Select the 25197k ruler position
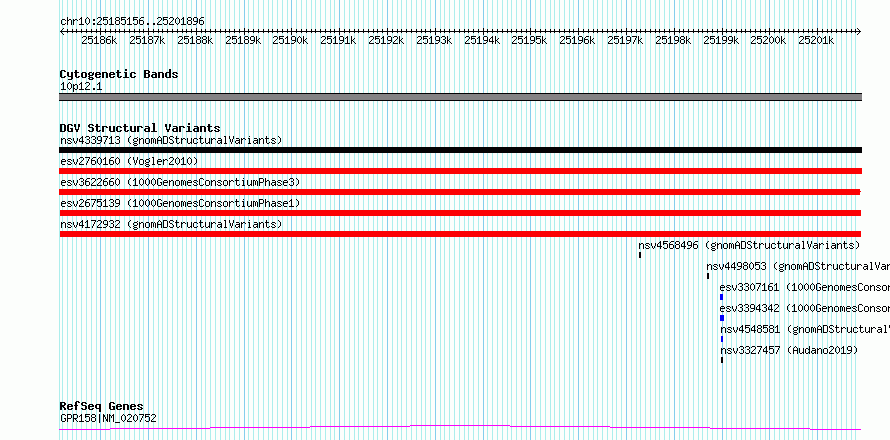 tap(625, 40)
